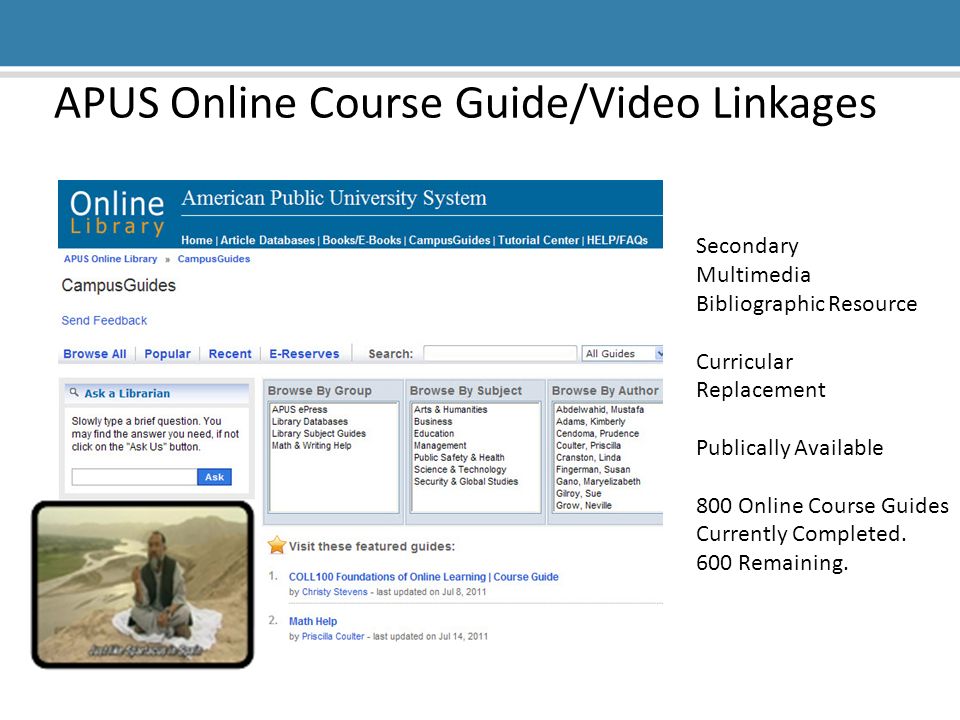960x720 pixels.
Task: Switch to the Popular tab
Action: click(167, 354)
